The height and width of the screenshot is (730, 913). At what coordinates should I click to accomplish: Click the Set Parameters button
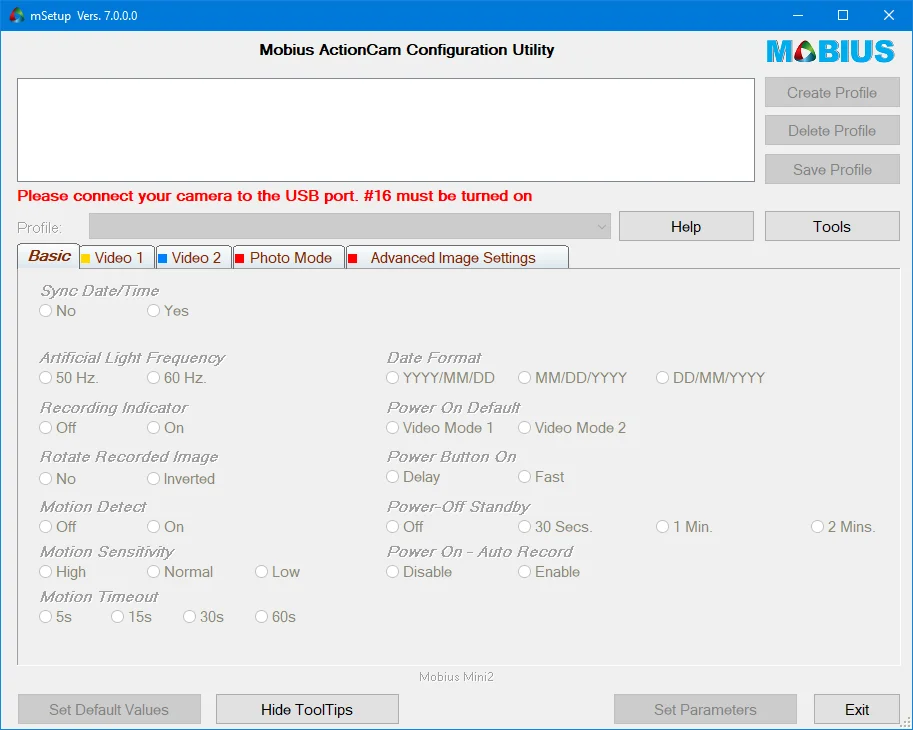pos(705,710)
